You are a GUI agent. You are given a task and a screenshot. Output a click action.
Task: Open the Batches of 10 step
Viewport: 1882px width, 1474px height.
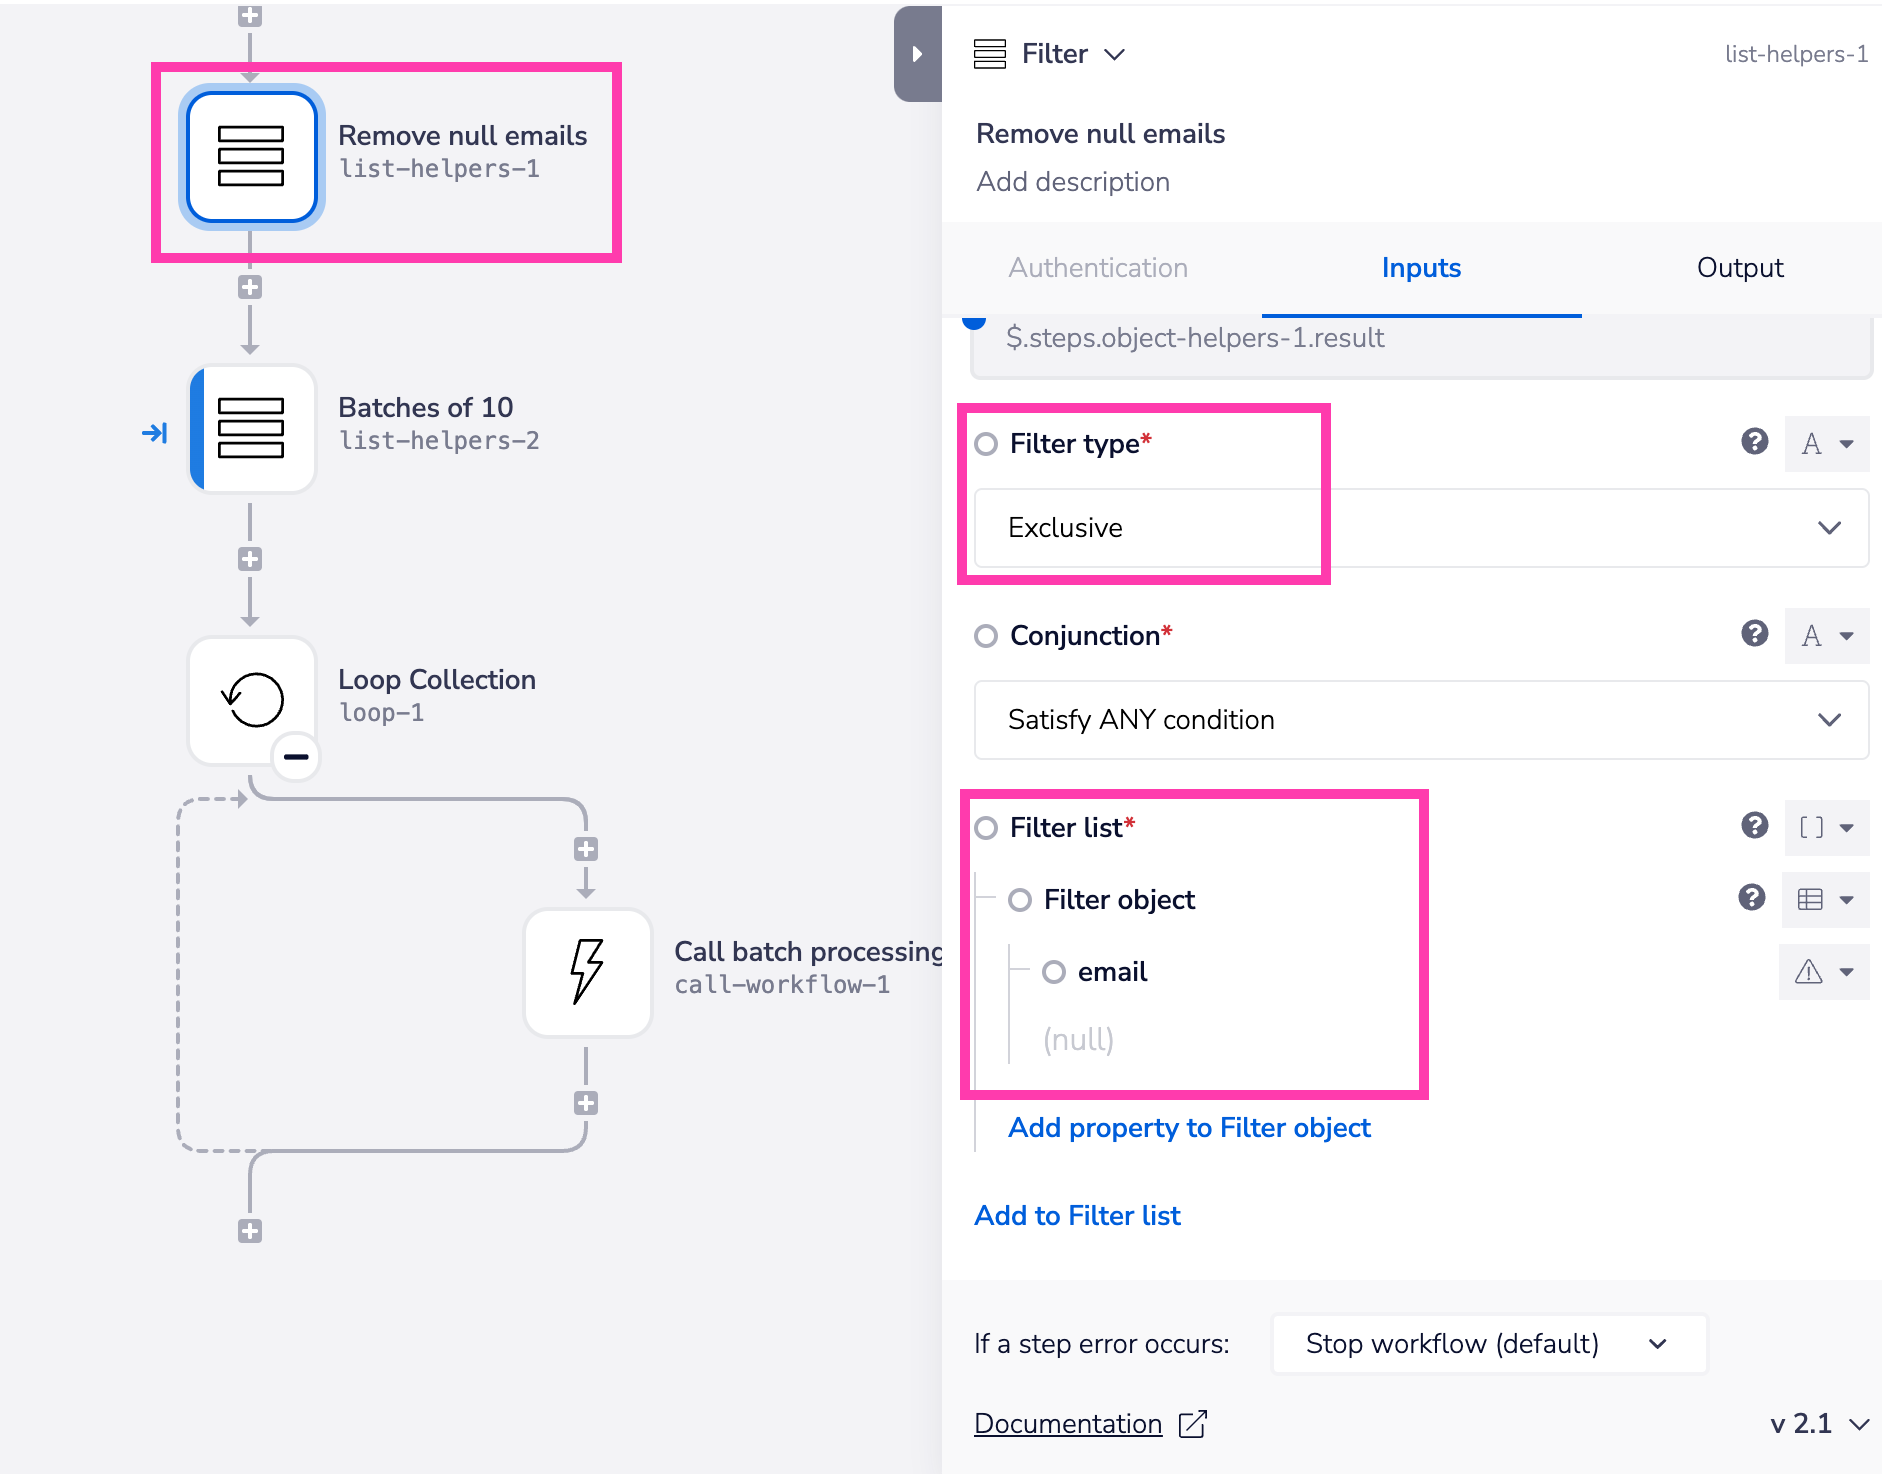(251, 429)
